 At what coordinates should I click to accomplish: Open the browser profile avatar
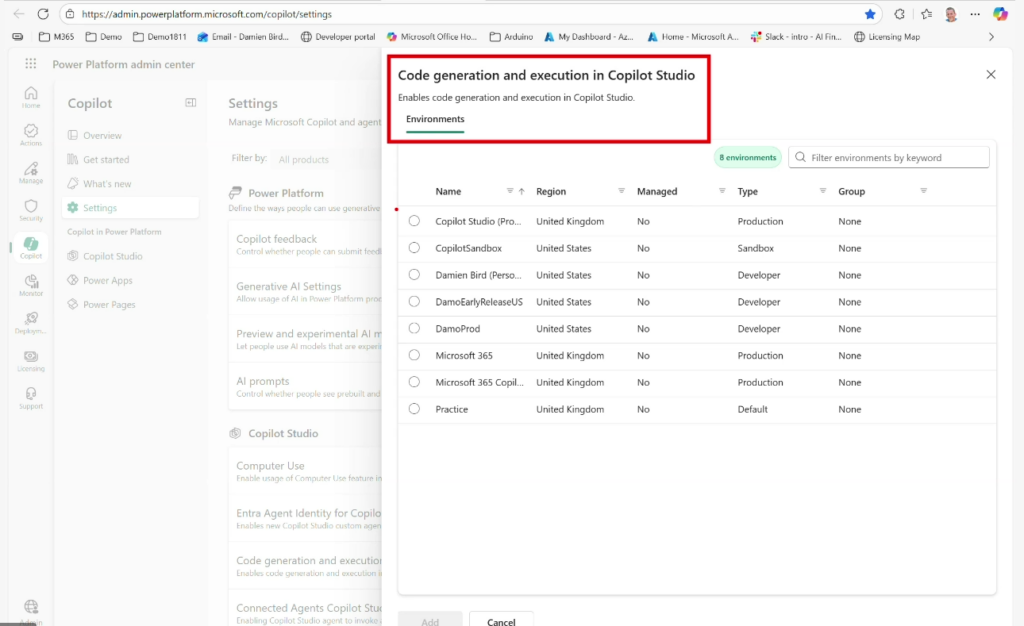(951, 14)
